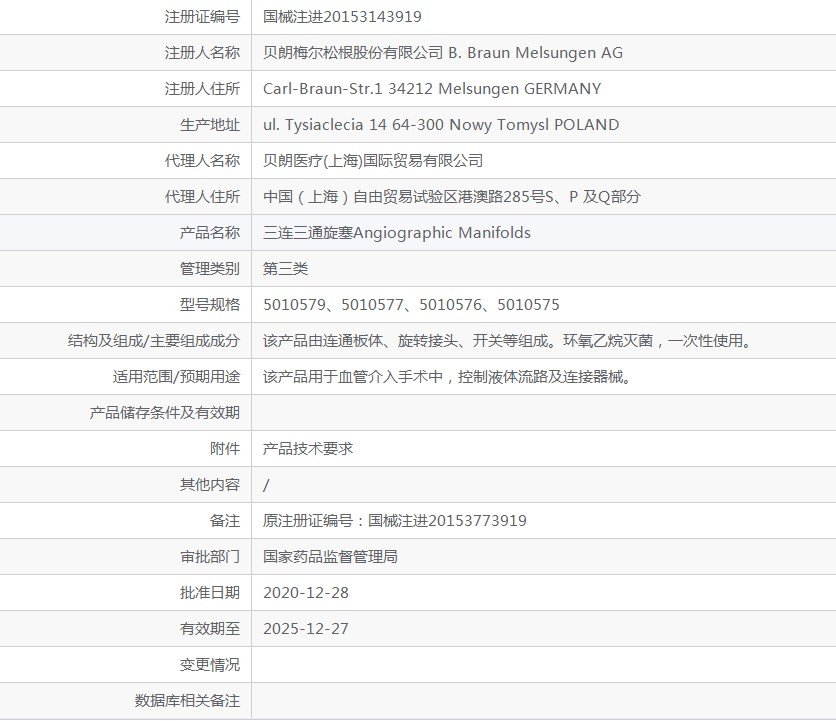Screen dimensions: 836x721
Task: Click the 适用范围/预期用途 label
Action: pyautogui.click(x=176, y=376)
